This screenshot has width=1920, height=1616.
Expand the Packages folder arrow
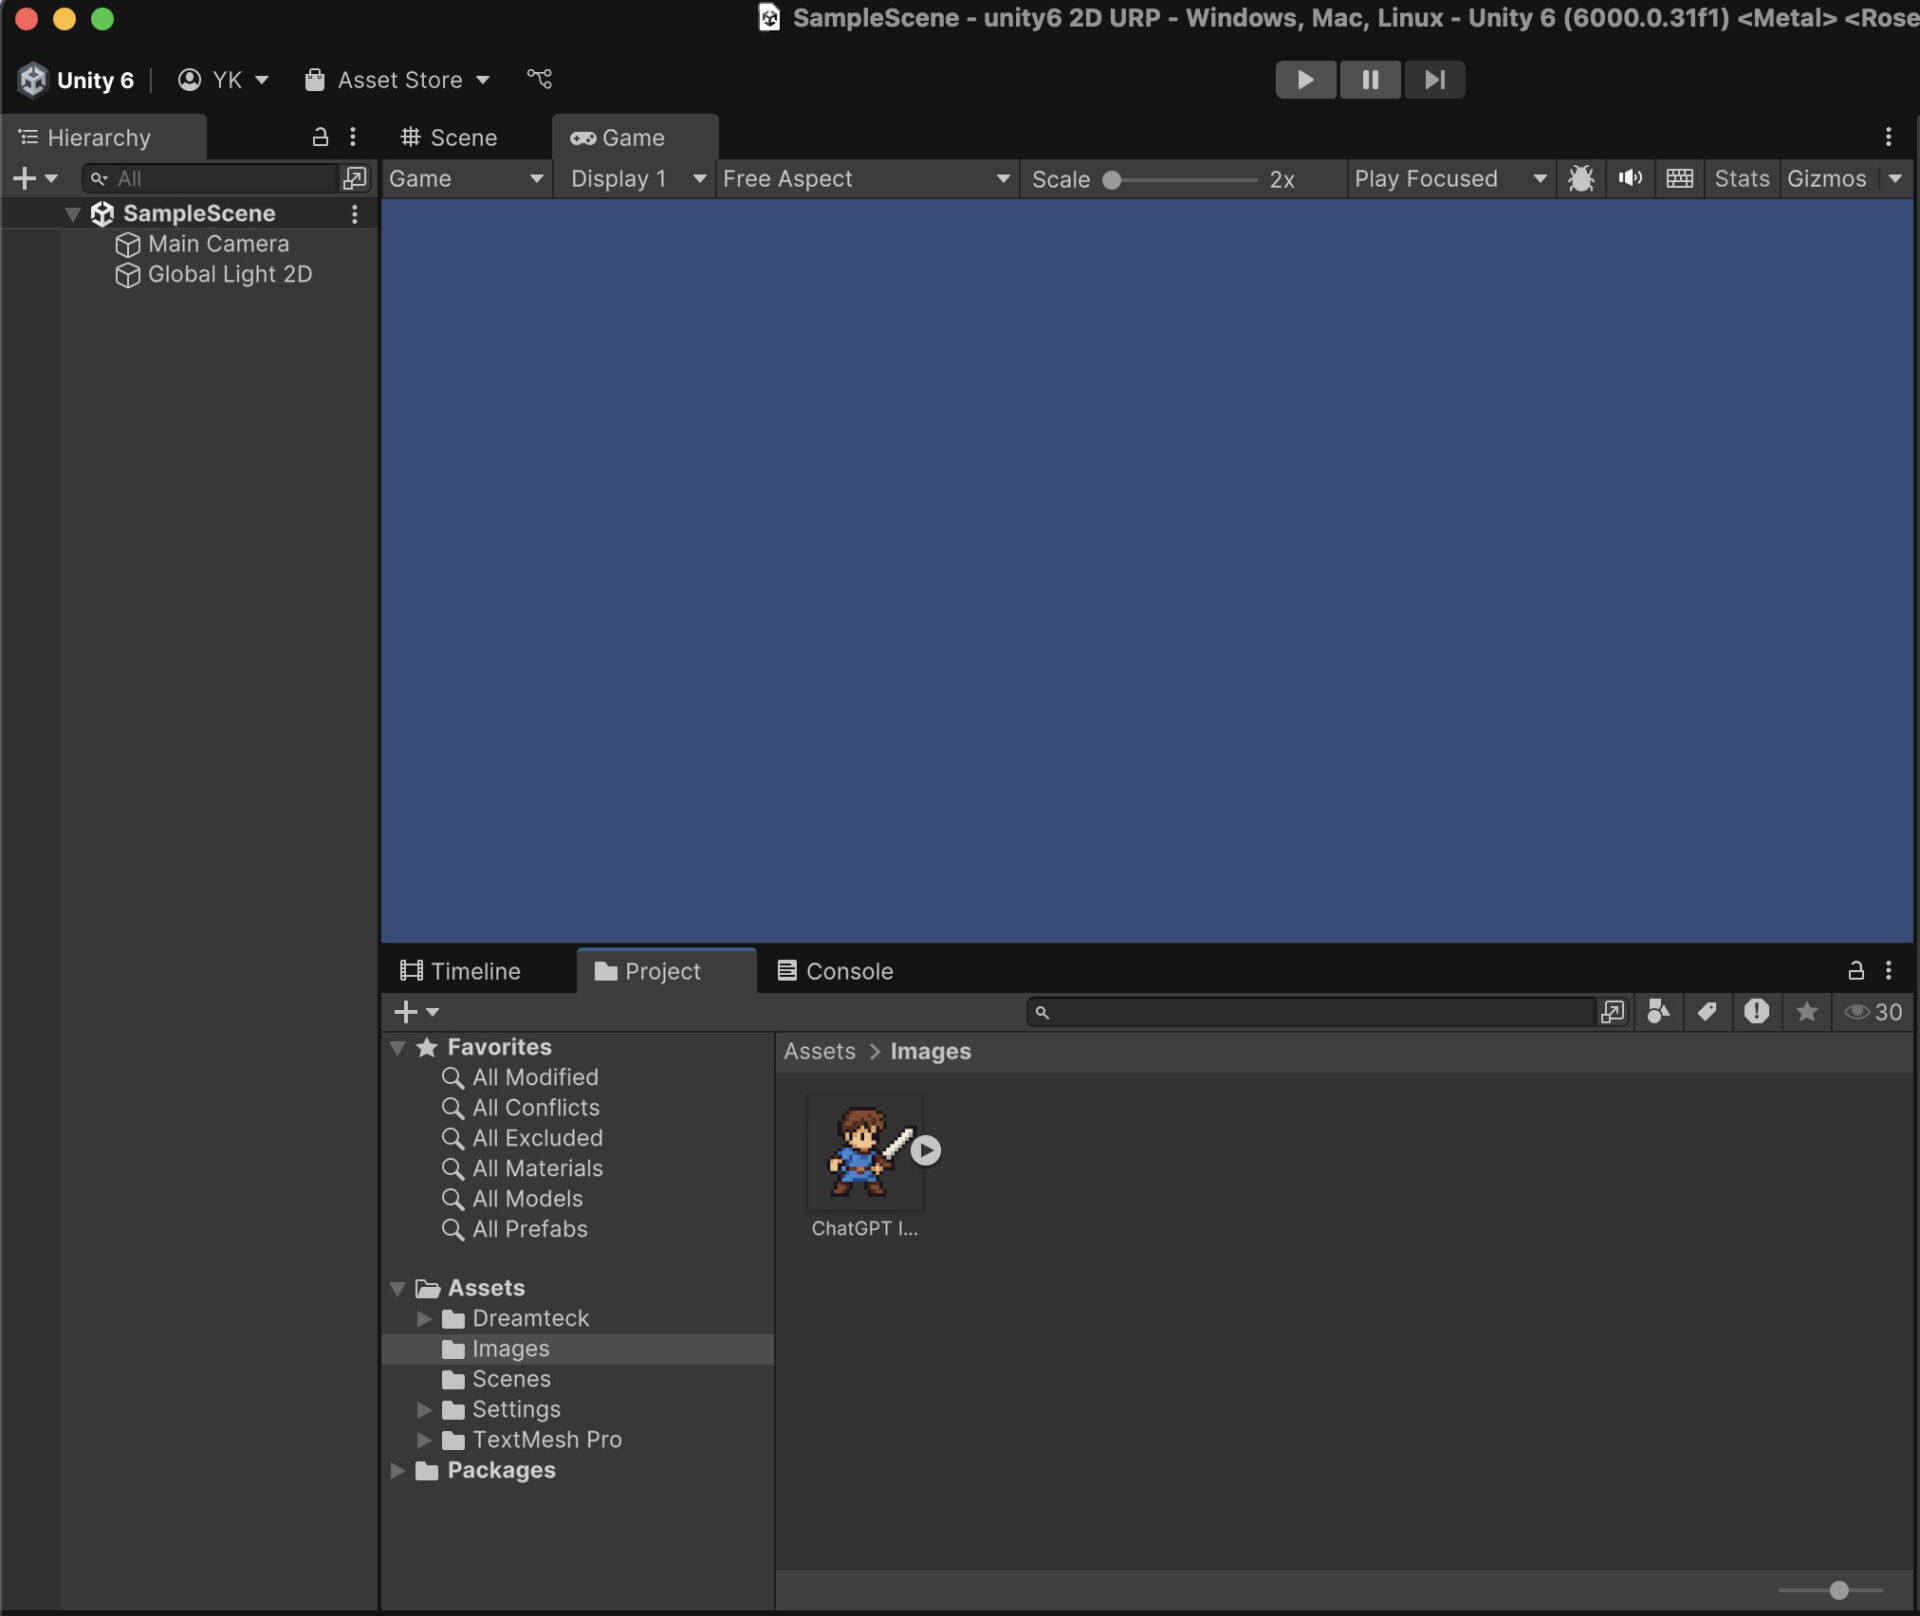[x=398, y=1471]
